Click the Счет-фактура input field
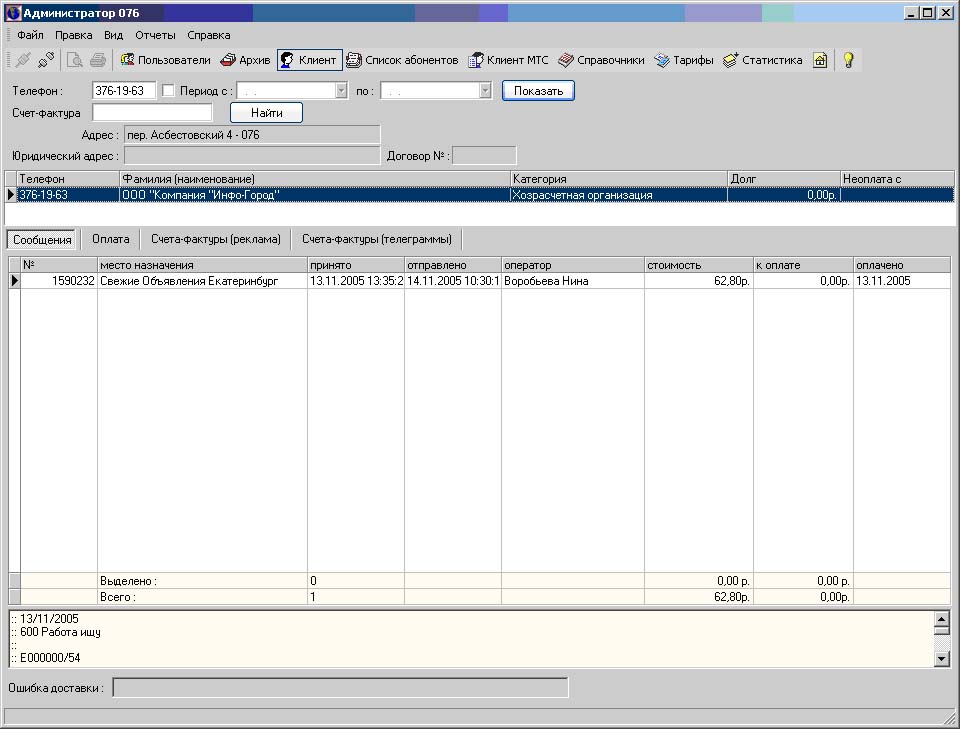Screen dimensions: 960x729 [152, 113]
